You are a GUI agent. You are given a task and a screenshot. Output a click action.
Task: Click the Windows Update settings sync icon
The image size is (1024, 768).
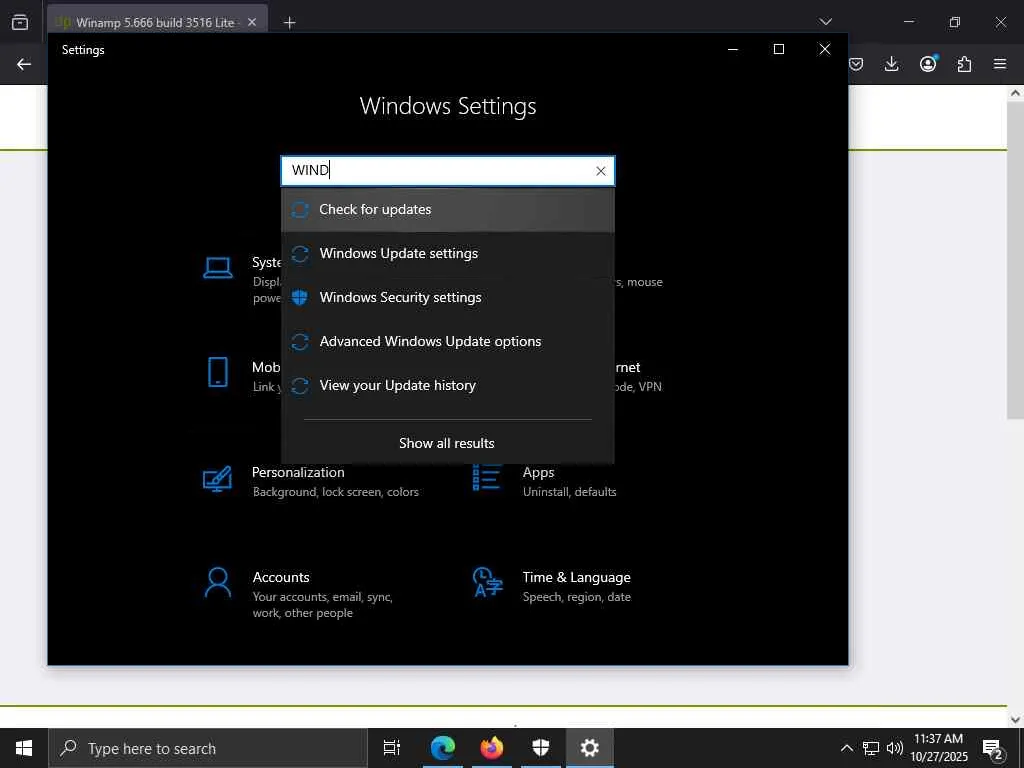[300, 253]
